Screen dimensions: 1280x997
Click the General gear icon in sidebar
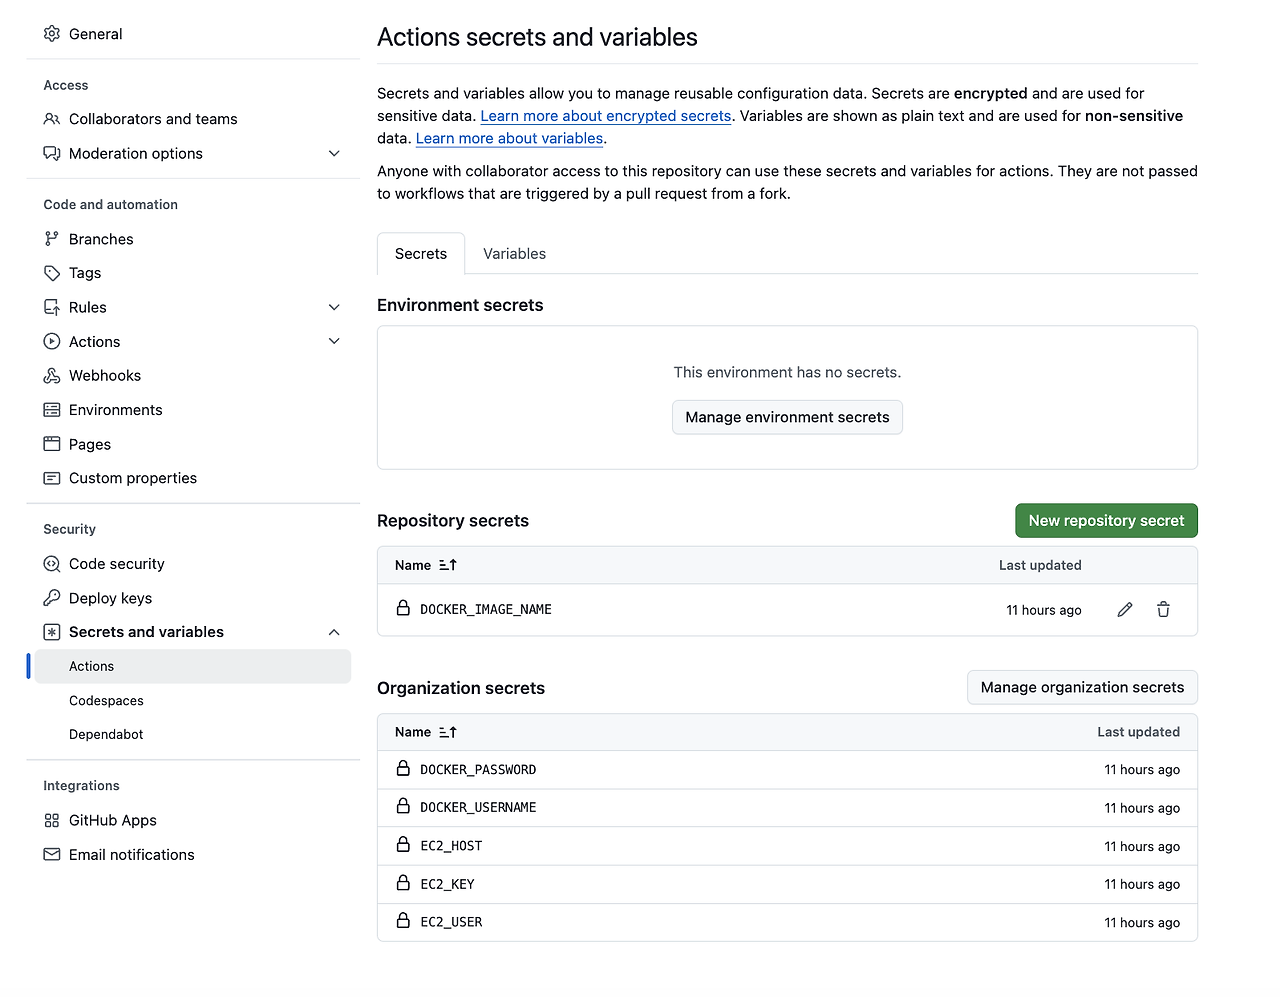52,34
